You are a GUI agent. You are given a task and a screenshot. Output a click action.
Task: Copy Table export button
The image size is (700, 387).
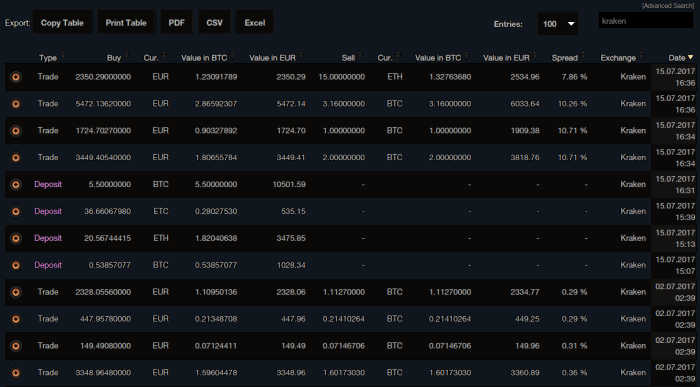point(62,23)
